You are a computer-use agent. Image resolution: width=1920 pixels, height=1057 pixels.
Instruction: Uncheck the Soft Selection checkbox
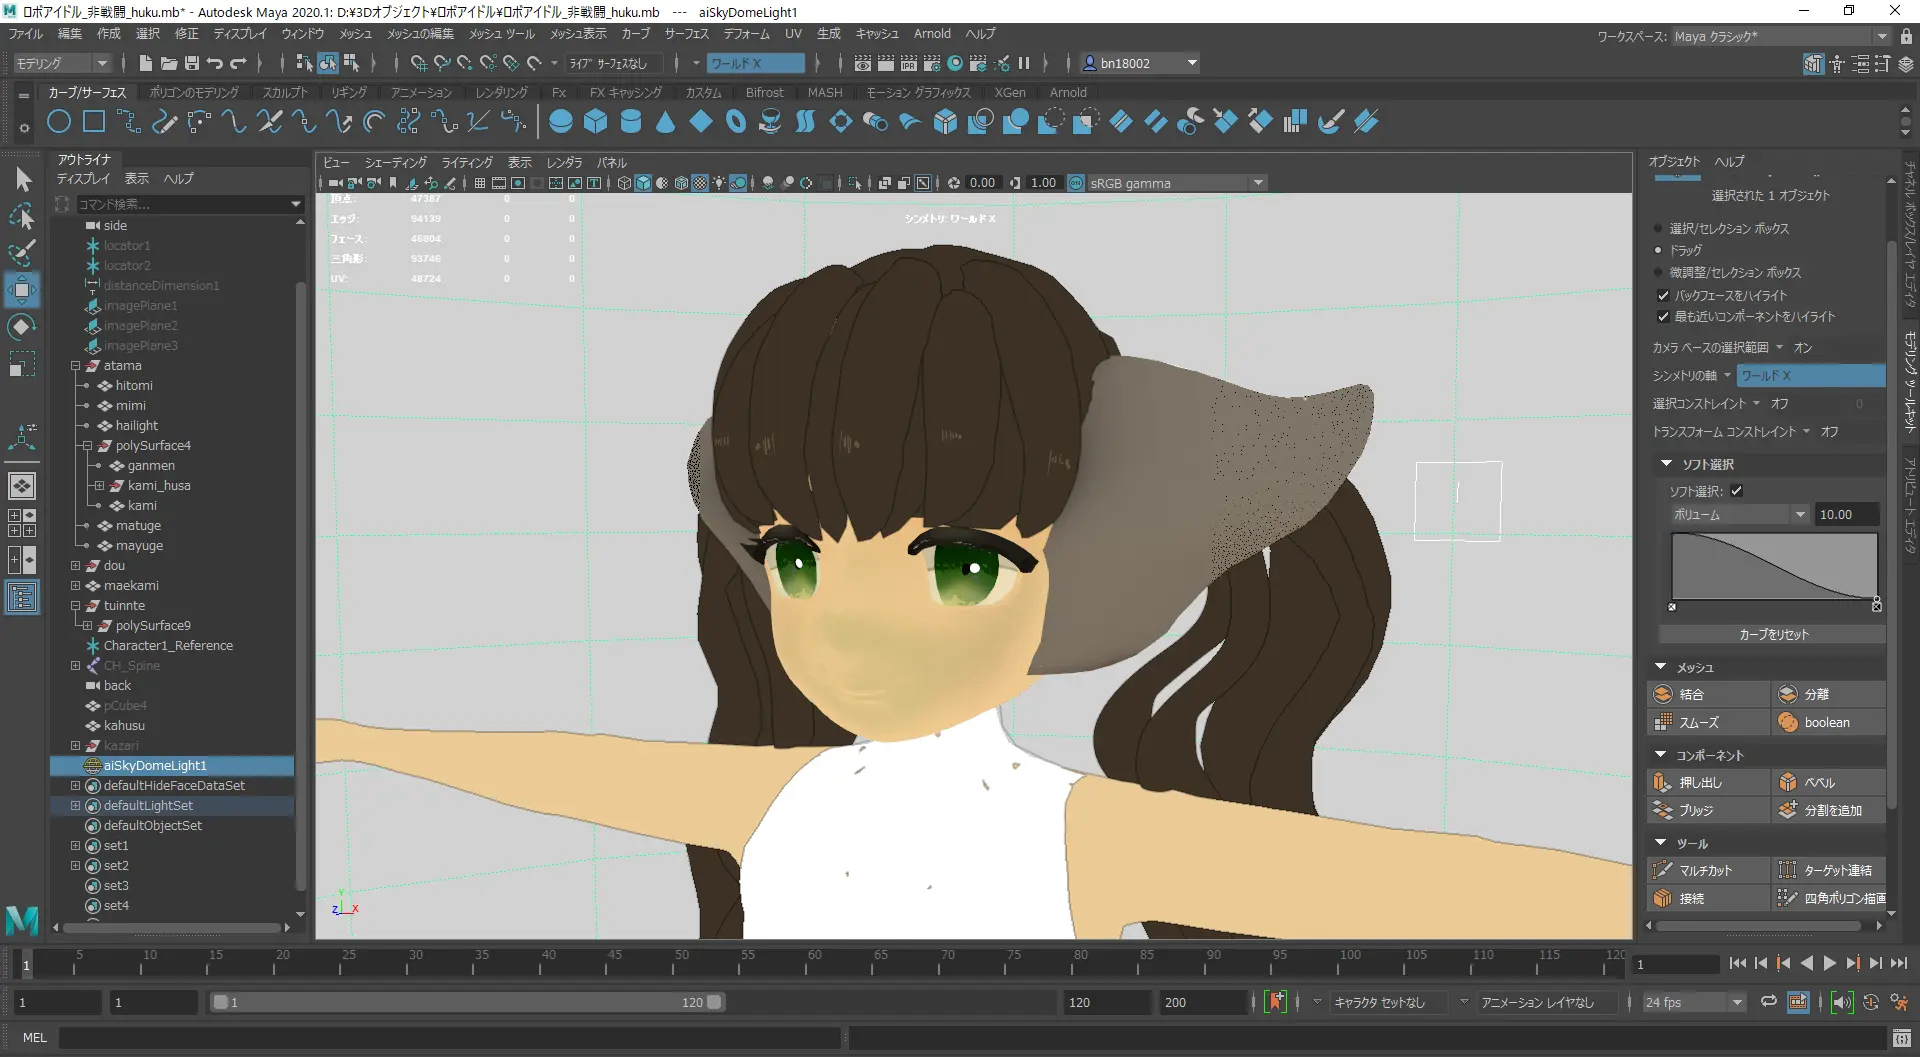(x=1736, y=491)
